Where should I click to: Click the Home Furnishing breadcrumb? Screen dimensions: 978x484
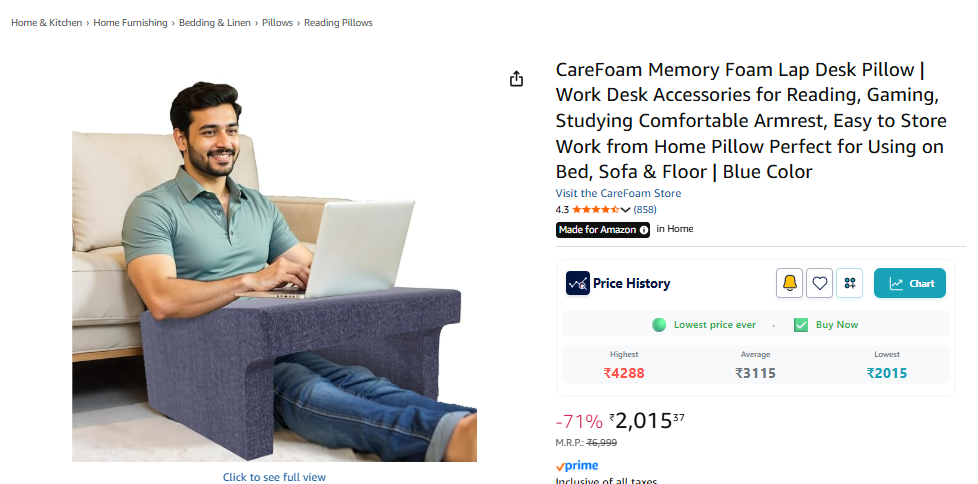tap(130, 22)
